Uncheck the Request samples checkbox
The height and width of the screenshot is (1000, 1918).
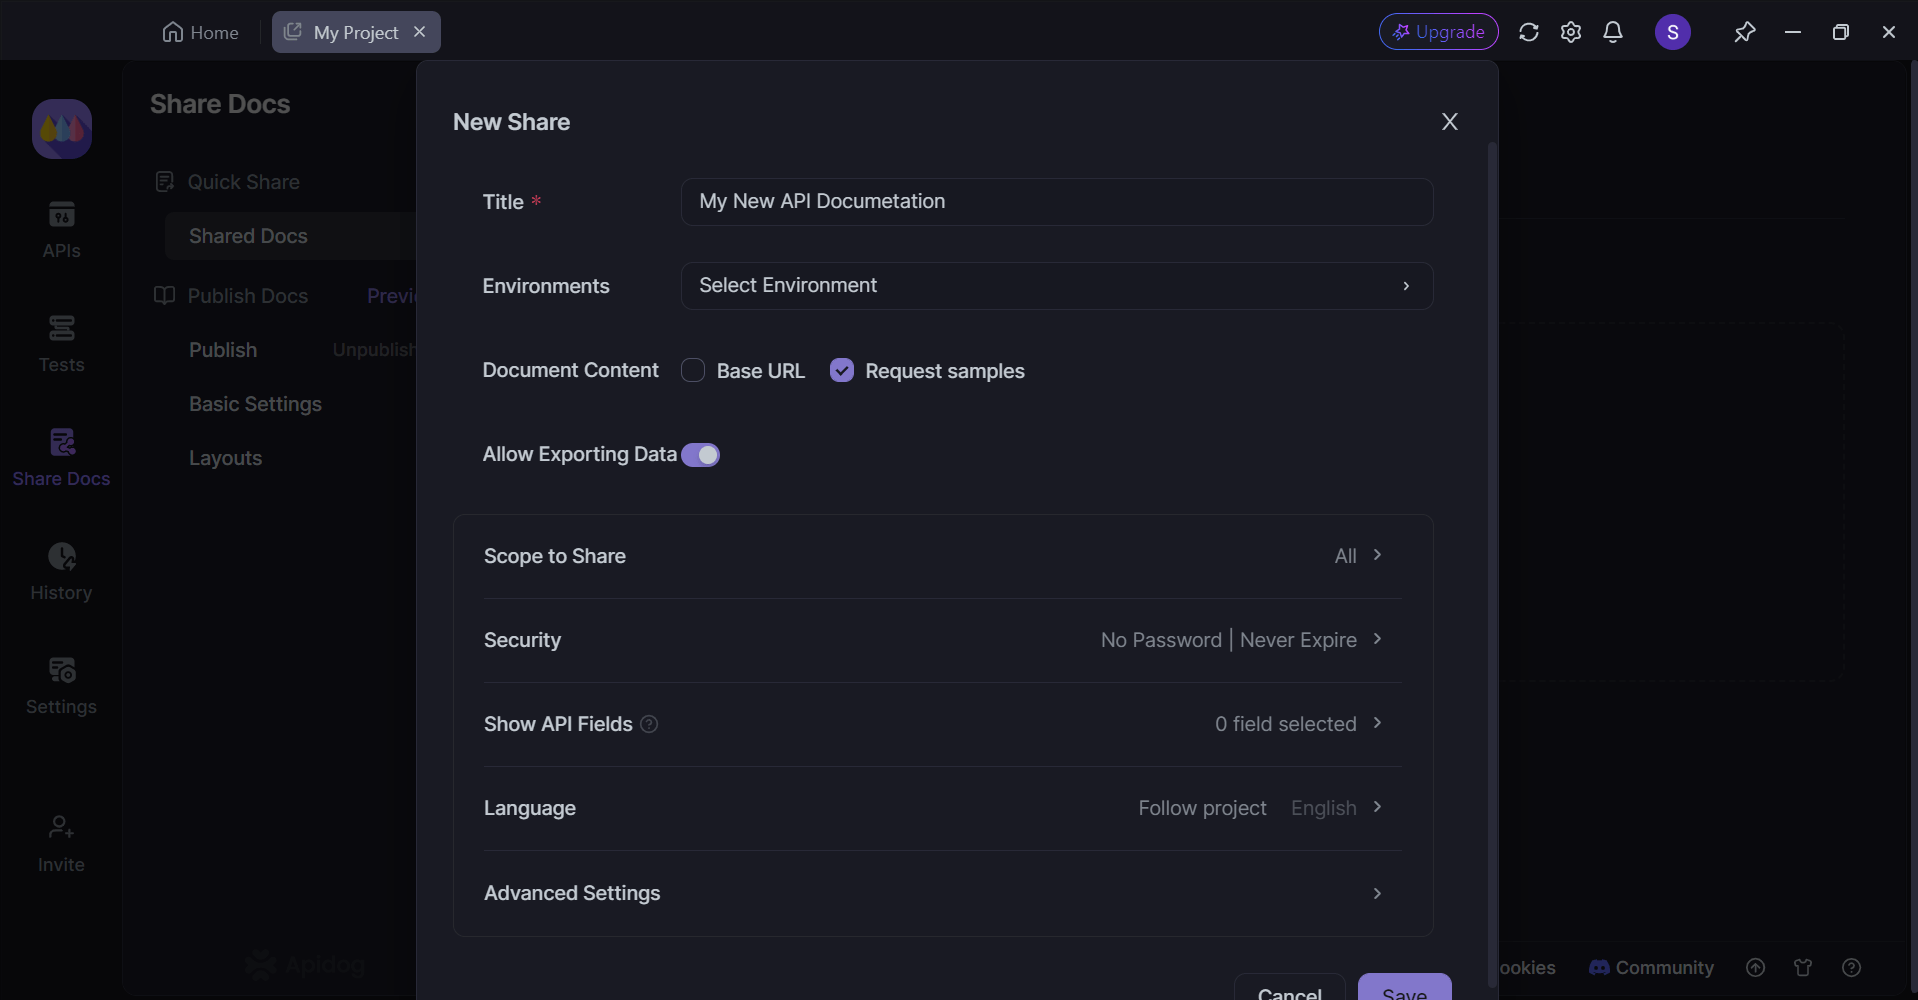tap(842, 370)
